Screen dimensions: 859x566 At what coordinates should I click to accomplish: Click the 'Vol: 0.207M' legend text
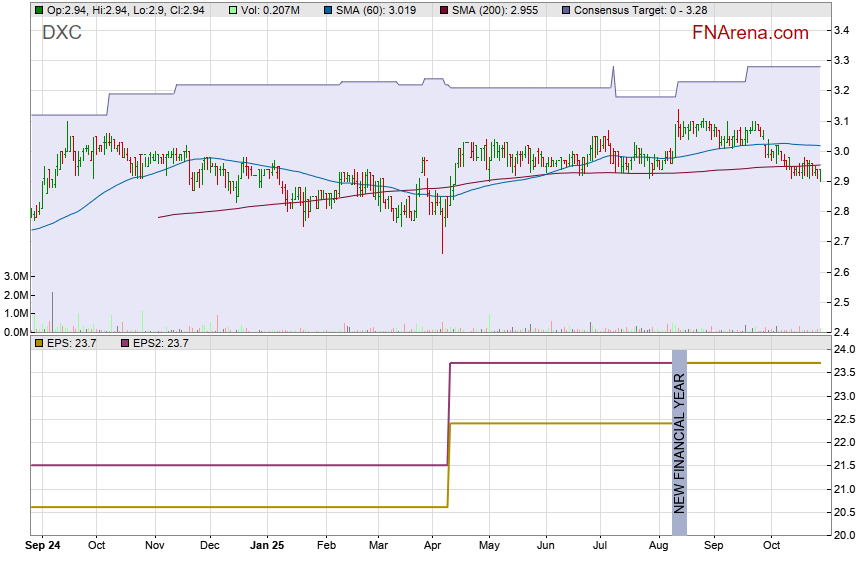(270, 10)
